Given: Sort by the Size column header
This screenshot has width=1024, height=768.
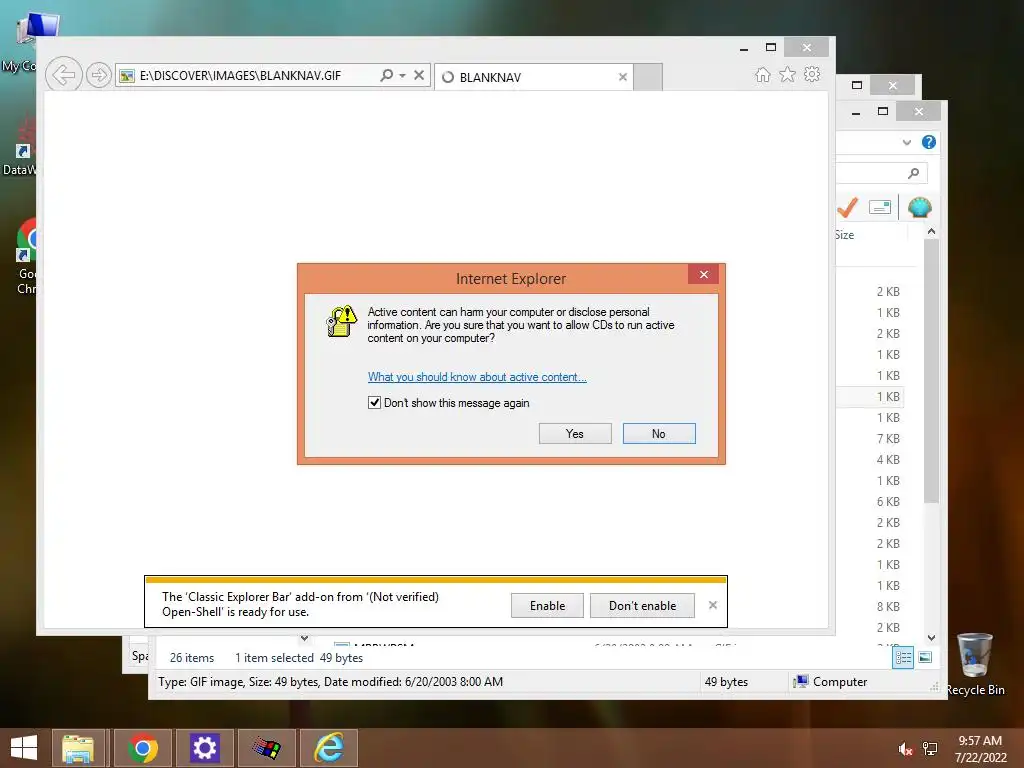Looking at the screenshot, I should (844, 235).
